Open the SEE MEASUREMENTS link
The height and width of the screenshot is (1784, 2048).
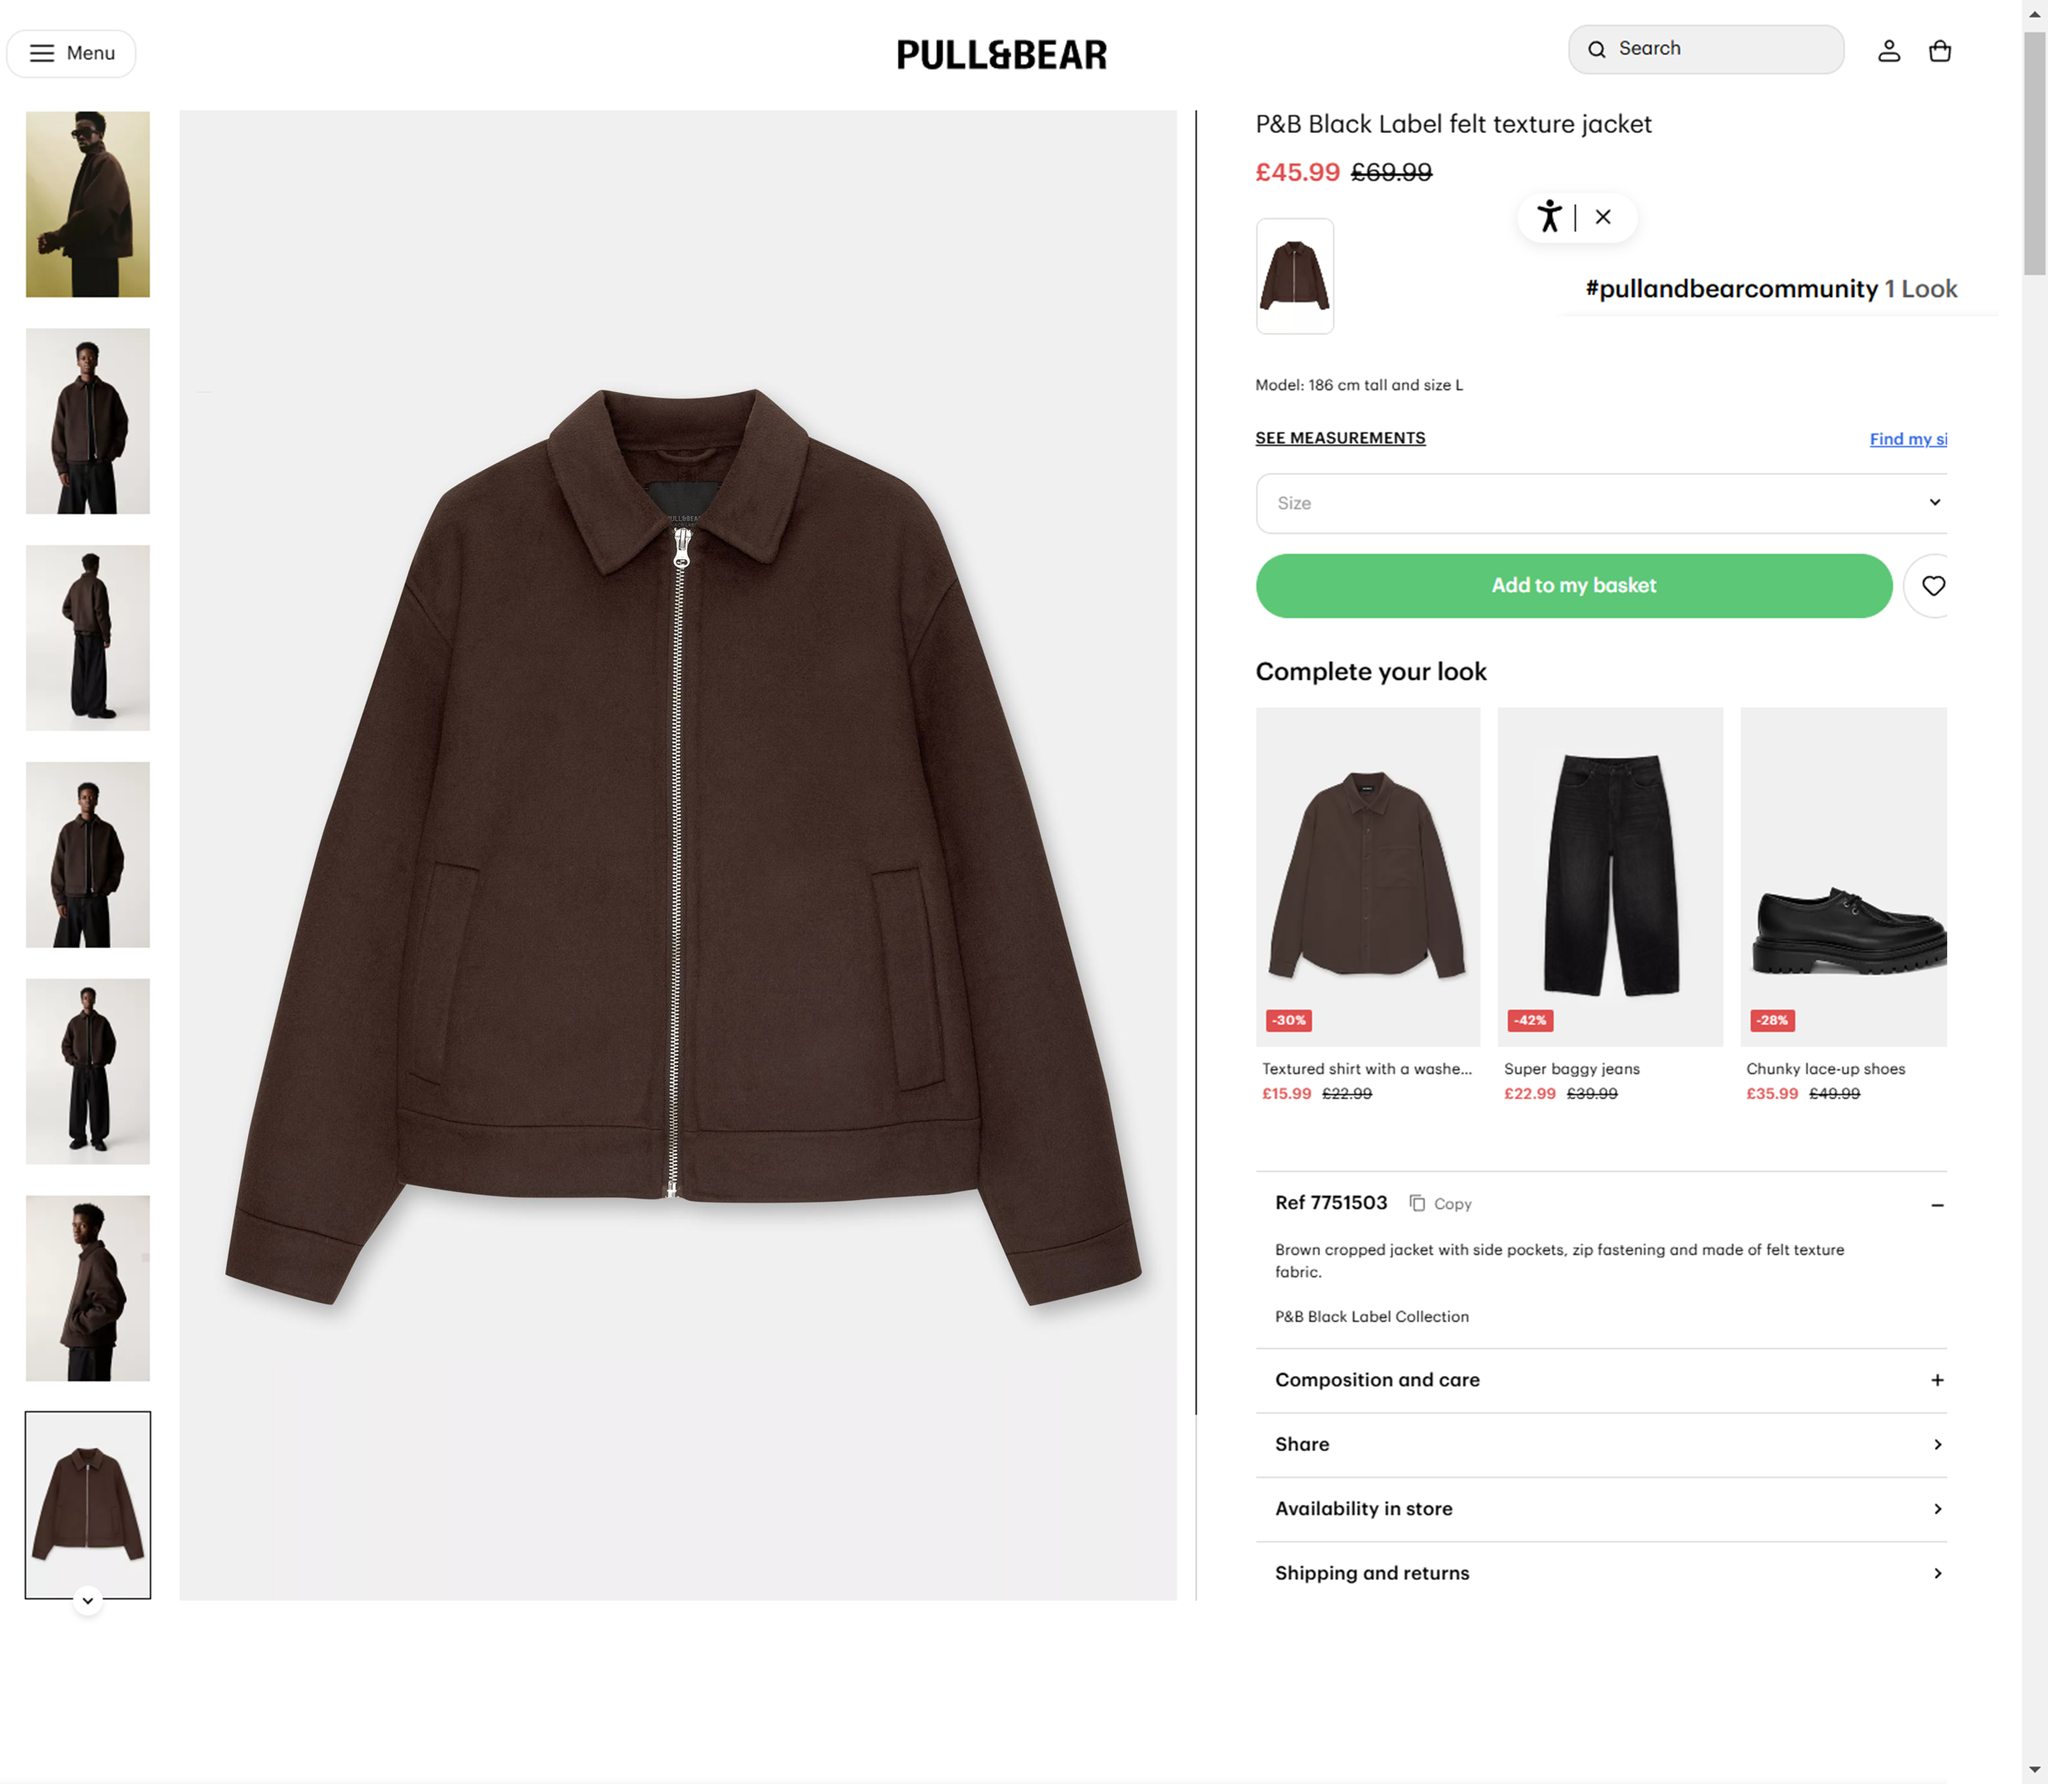pyautogui.click(x=1340, y=438)
